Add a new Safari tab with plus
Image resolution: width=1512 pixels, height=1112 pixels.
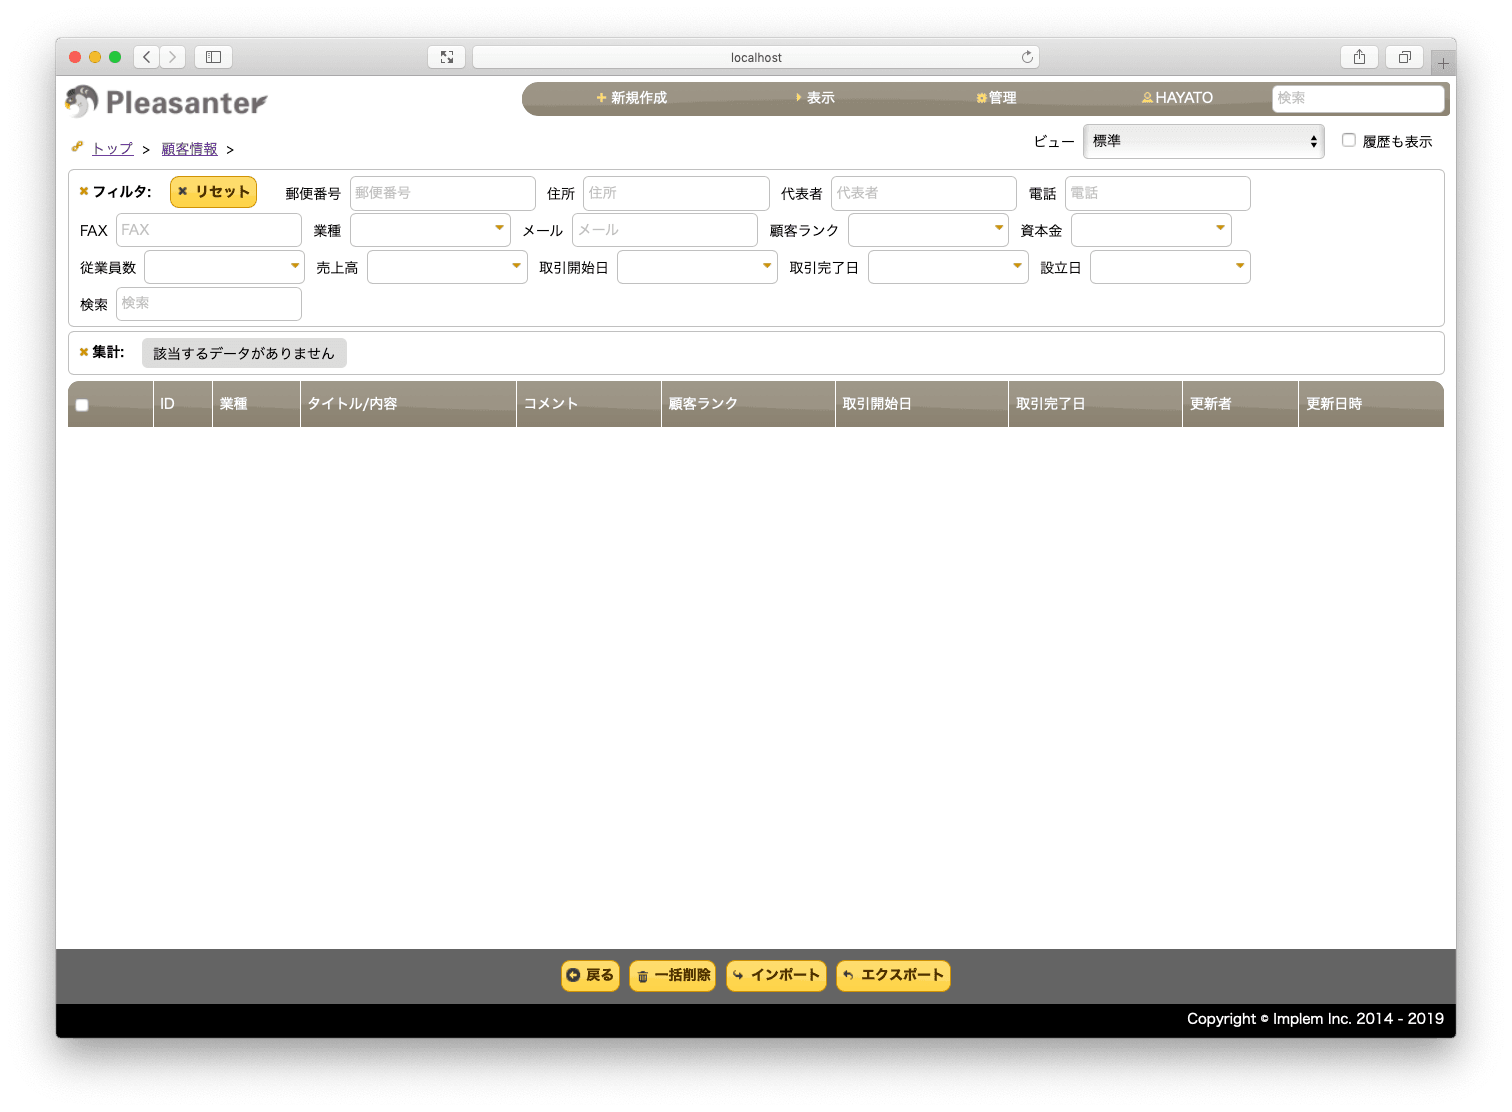click(x=1443, y=63)
